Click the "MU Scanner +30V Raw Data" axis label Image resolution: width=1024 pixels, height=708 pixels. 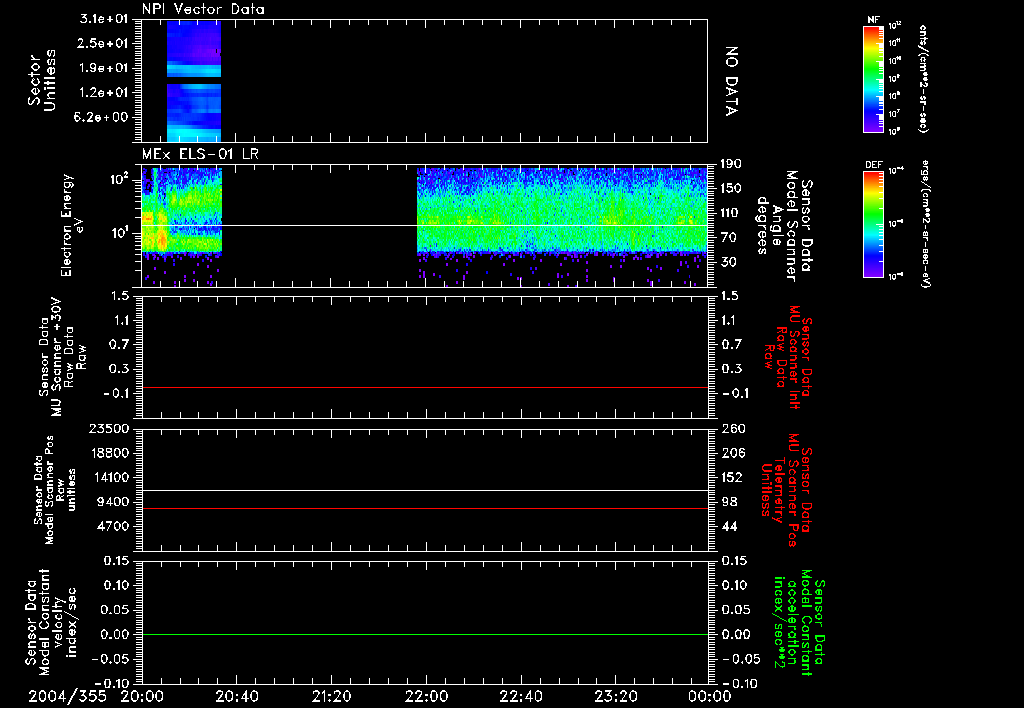point(62,357)
